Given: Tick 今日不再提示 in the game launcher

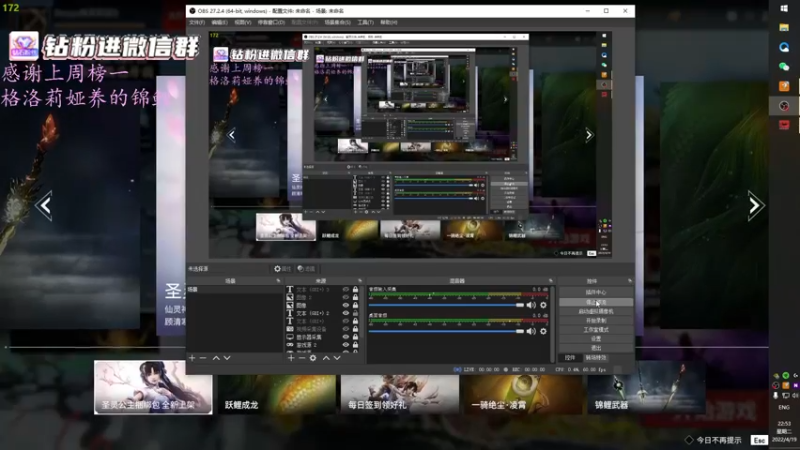Looking at the screenshot, I should coord(689,440).
